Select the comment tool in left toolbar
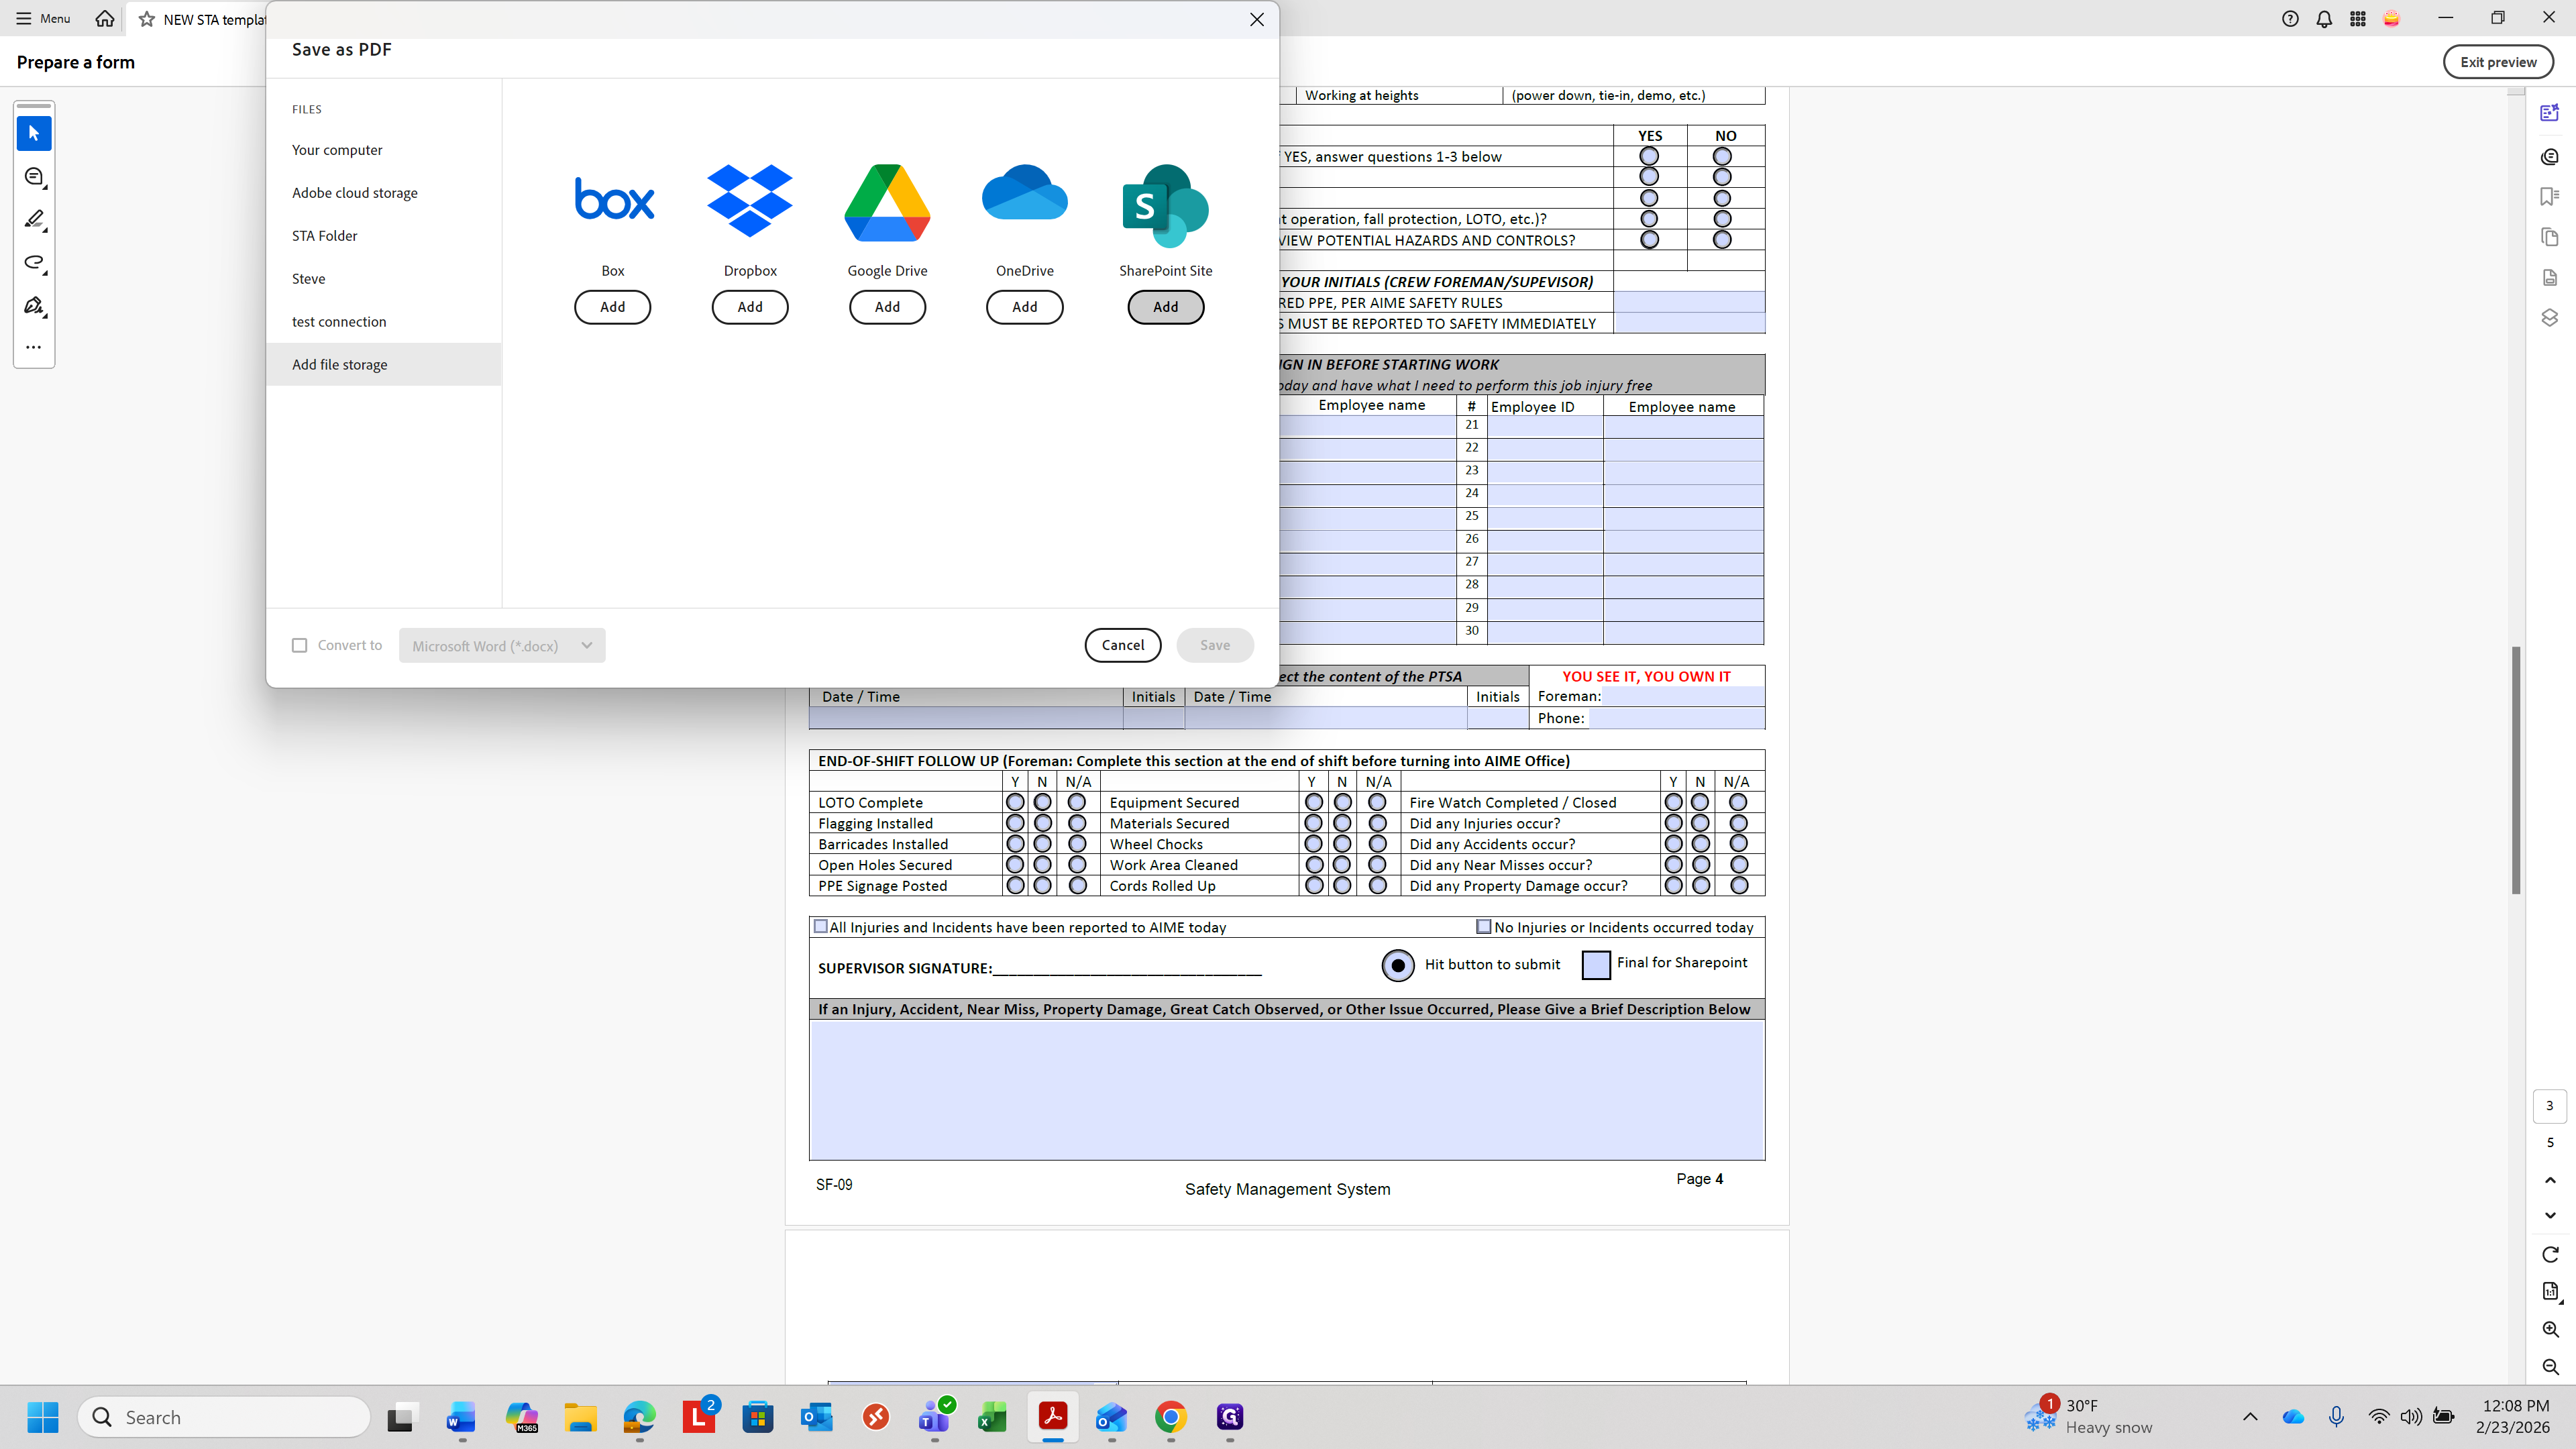This screenshot has height=1449, width=2576. 33,177
